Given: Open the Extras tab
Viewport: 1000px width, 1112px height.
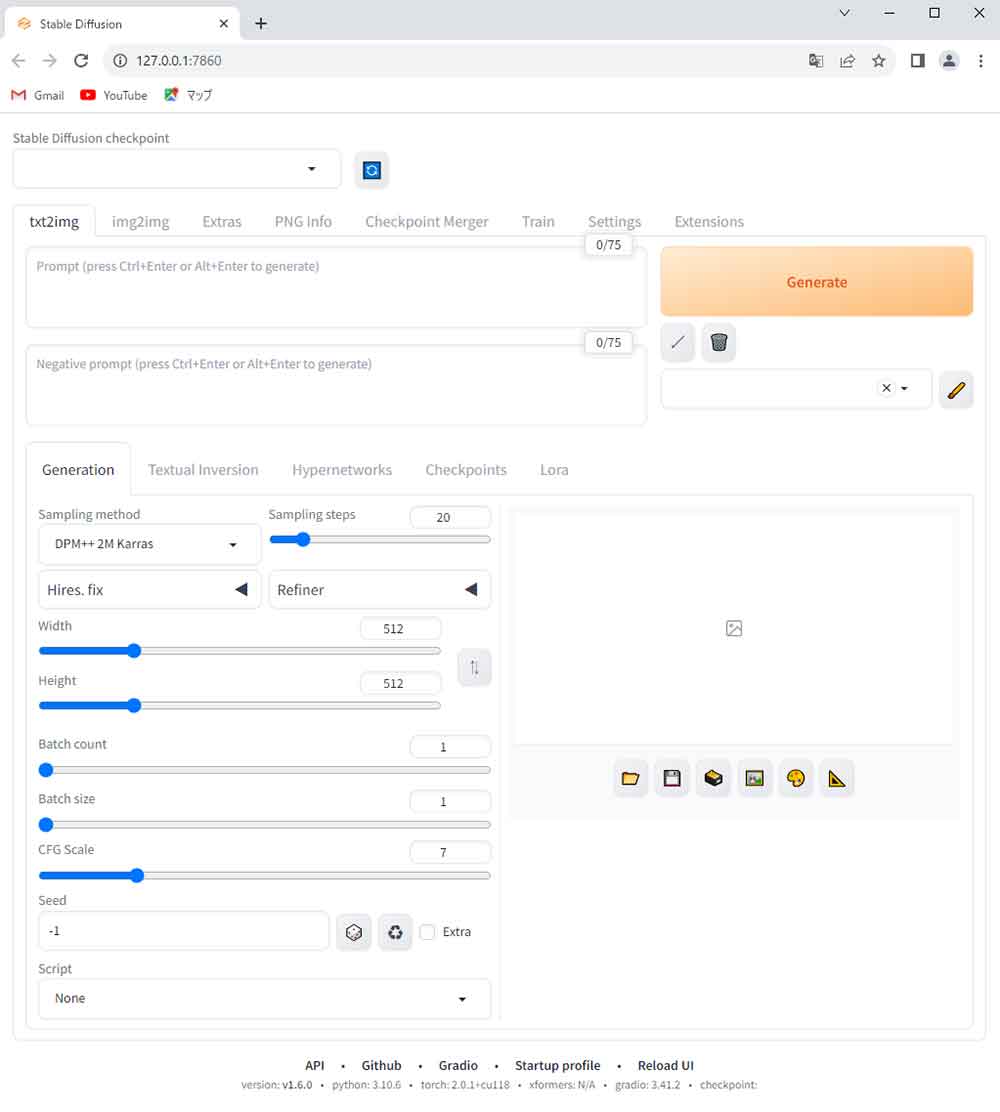Looking at the screenshot, I should pos(222,222).
